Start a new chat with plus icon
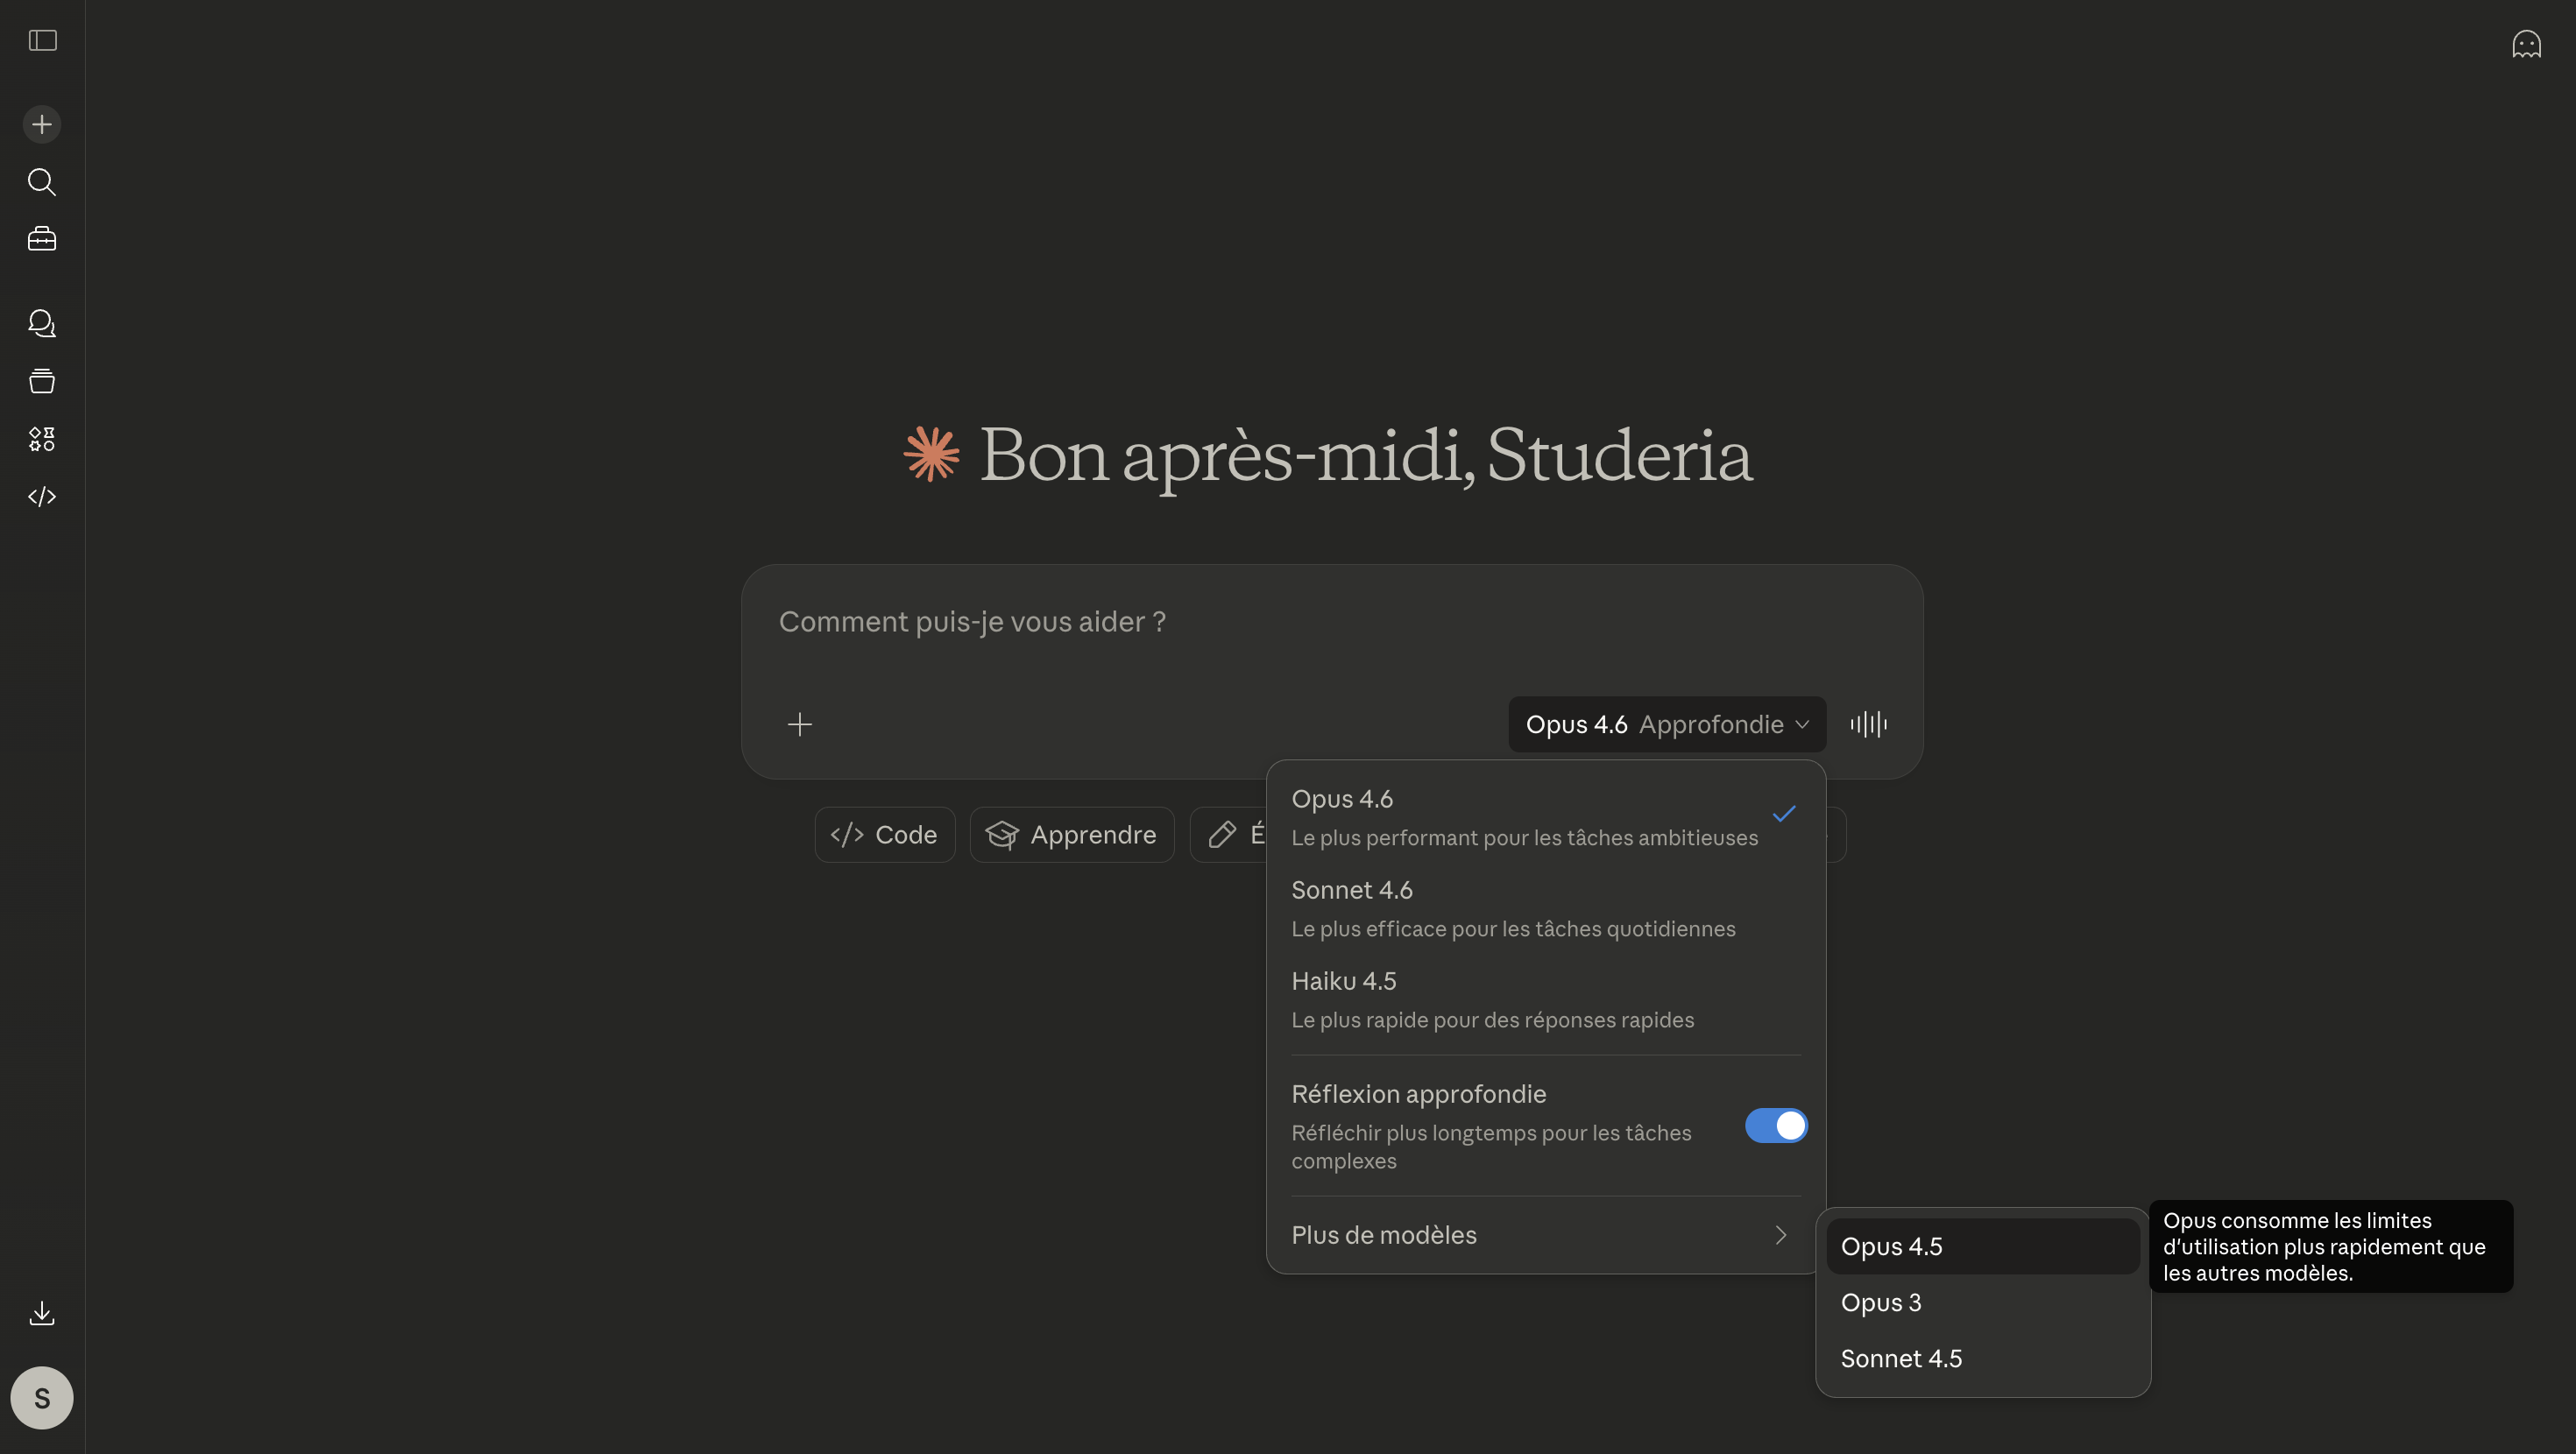Screen dimensions: 2576x1454 pyautogui.click(x=42, y=125)
